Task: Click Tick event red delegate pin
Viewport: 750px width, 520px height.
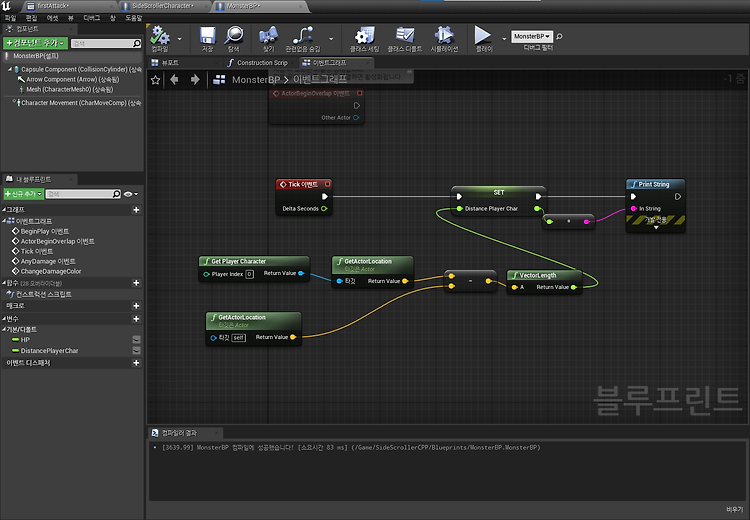Action: (328, 184)
